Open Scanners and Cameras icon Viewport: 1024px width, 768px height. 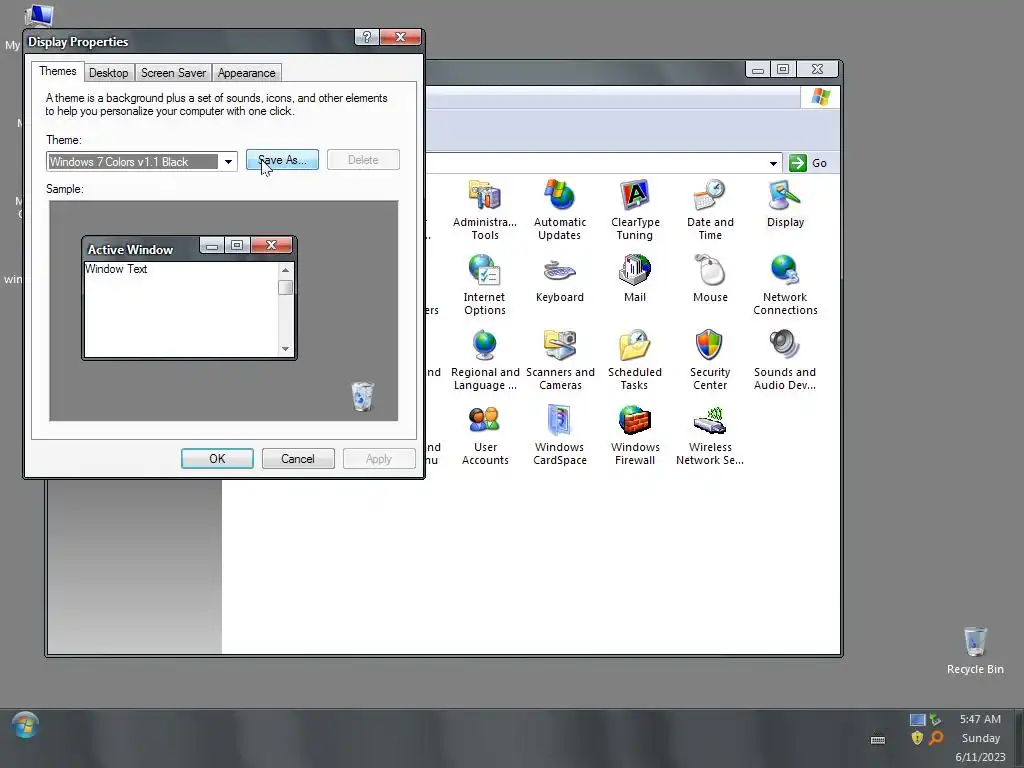point(560,360)
